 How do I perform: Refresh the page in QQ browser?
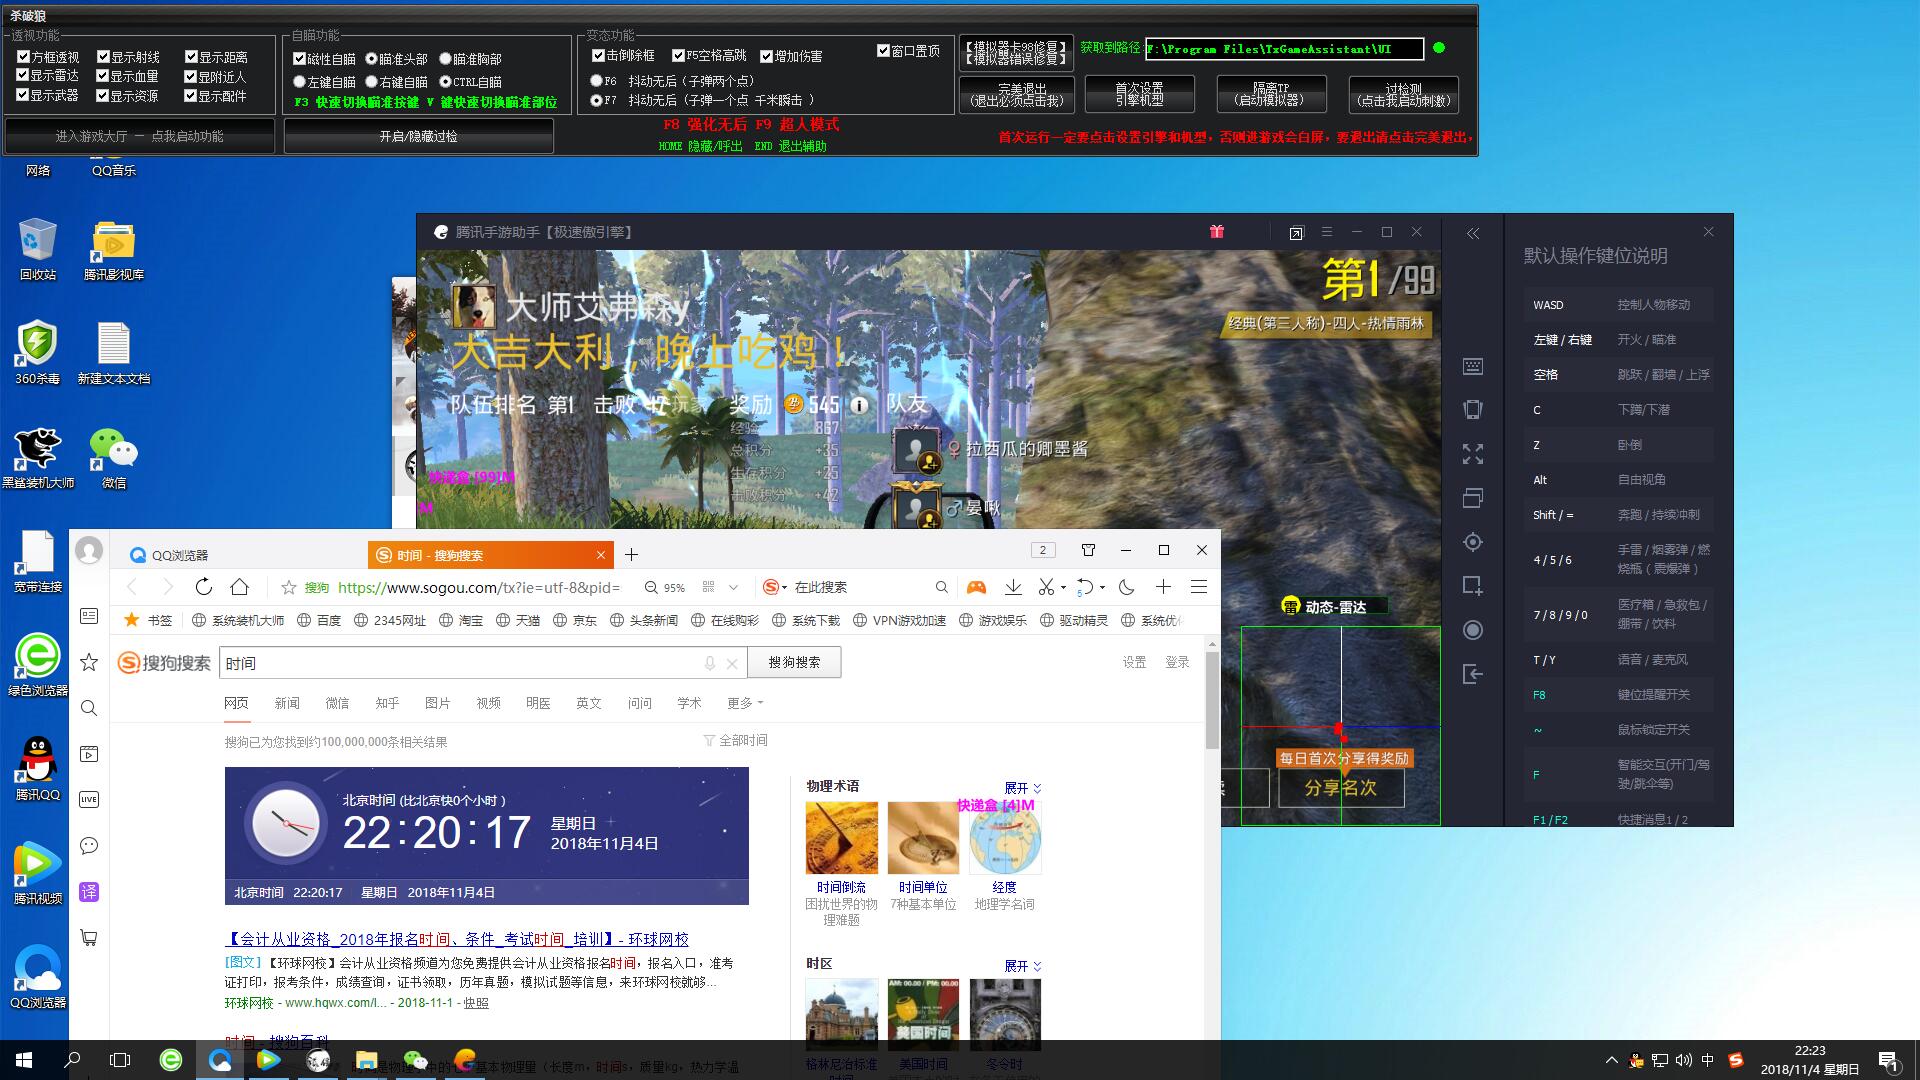click(204, 587)
